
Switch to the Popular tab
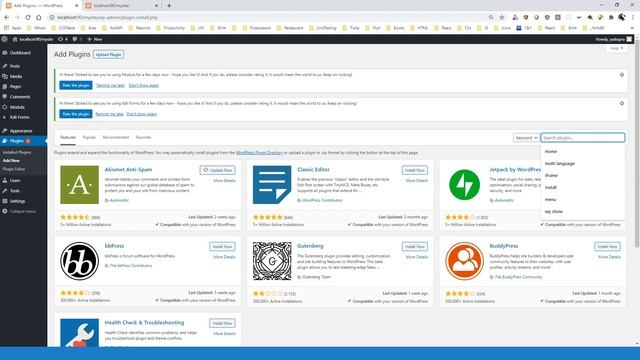[89, 138]
